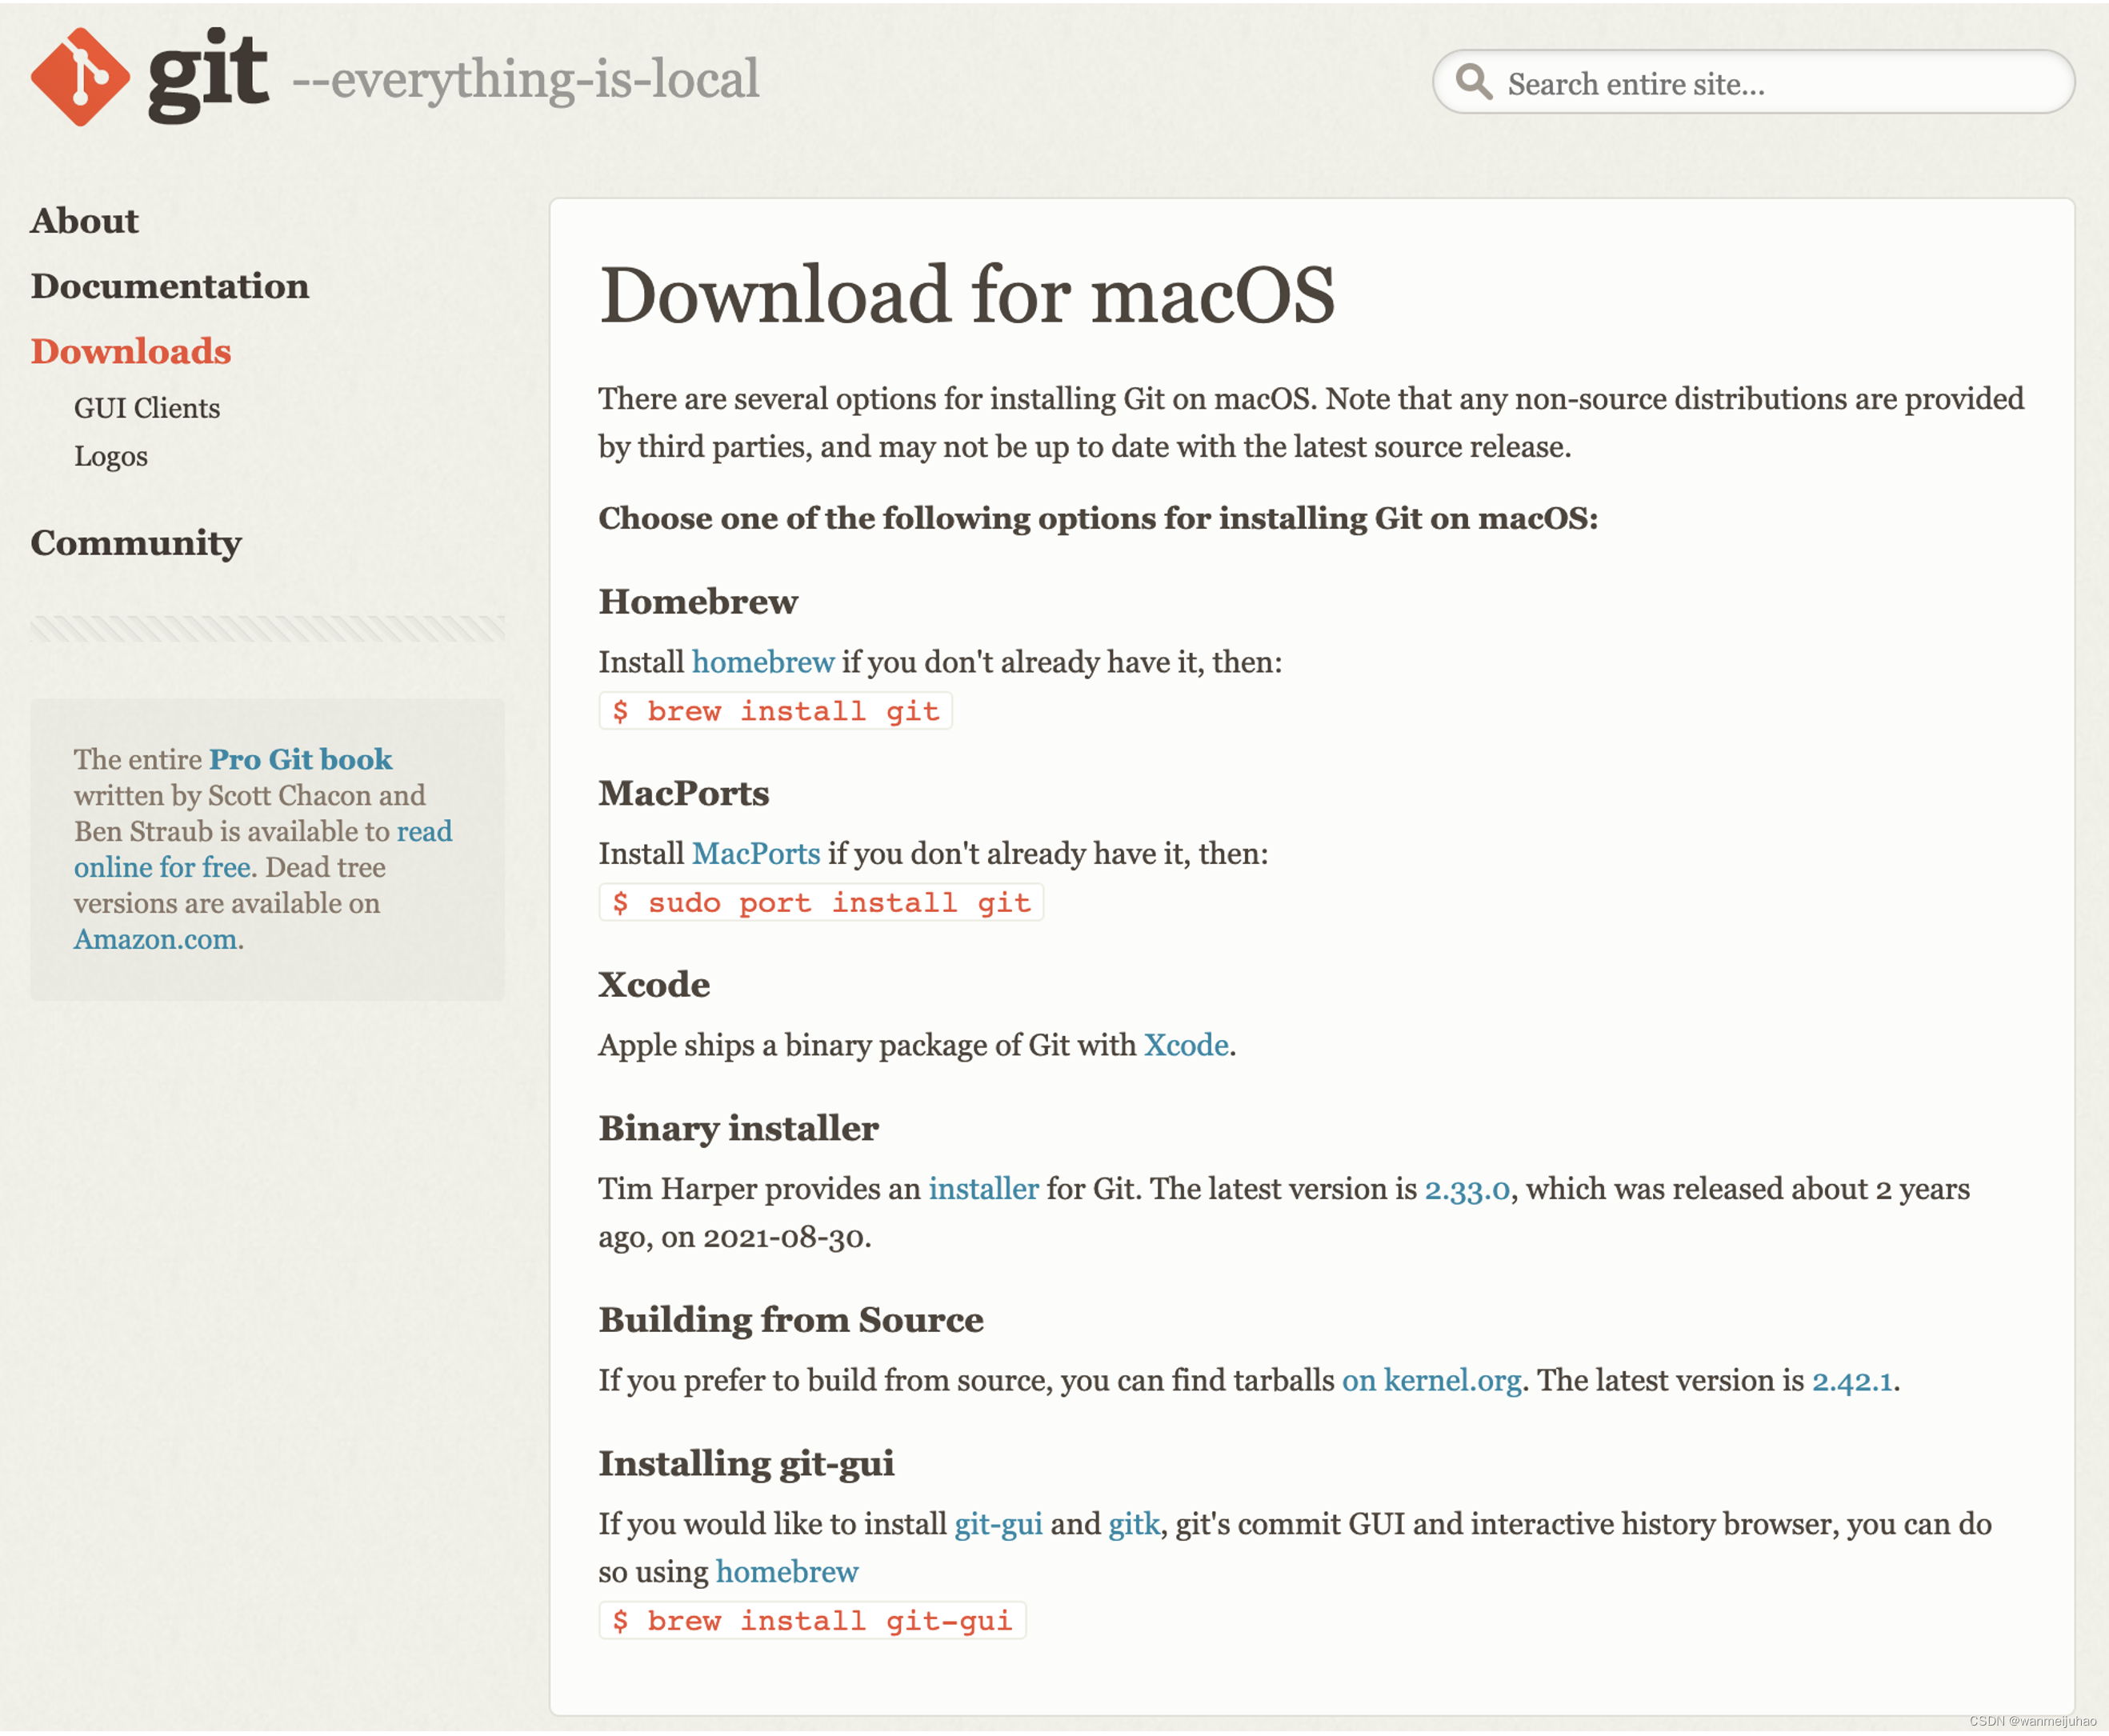Image resolution: width=2109 pixels, height=1736 pixels.
Task: Click the --everything-is-local tagline text
Action: (x=526, y=79)
